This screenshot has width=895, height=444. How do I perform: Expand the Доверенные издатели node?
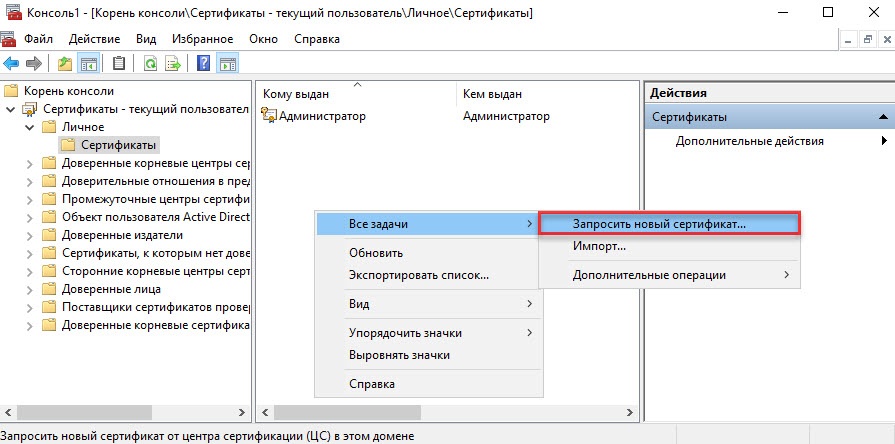[x=30, y=235]
